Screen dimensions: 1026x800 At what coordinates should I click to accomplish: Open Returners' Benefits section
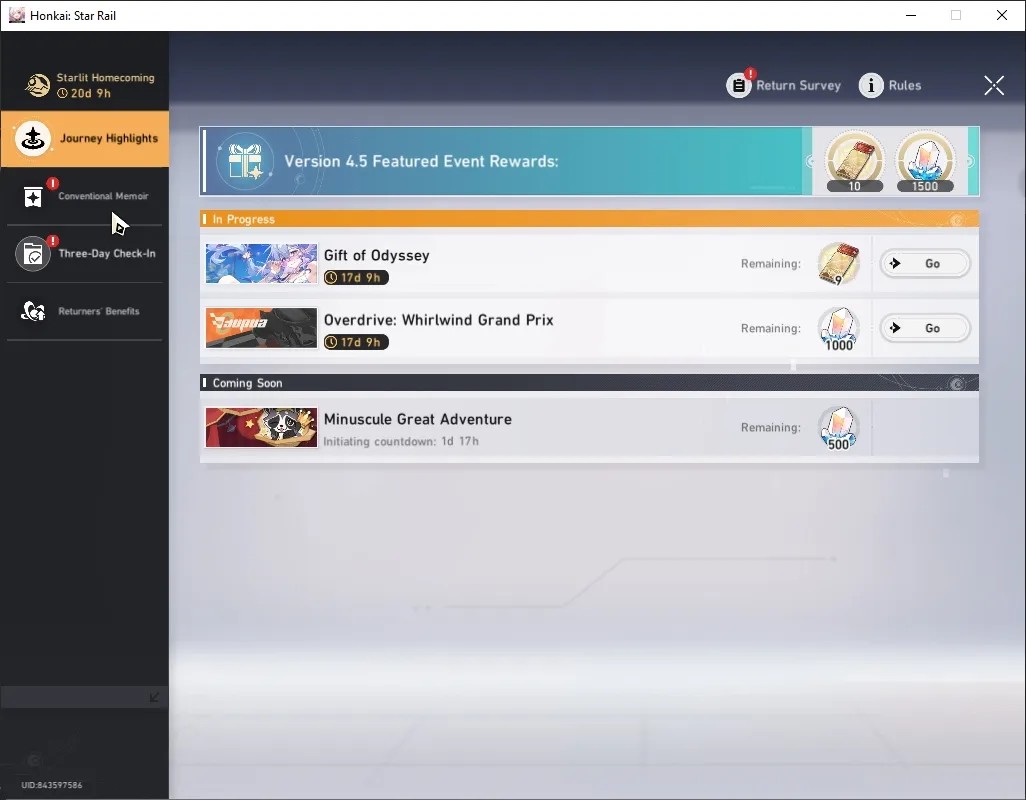pos(84,311)
